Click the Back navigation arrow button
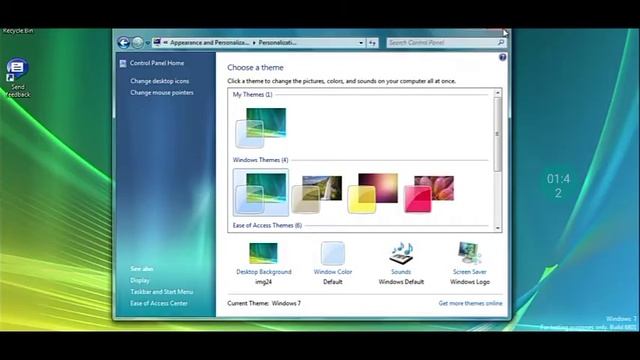 click(x=123, y=42)
